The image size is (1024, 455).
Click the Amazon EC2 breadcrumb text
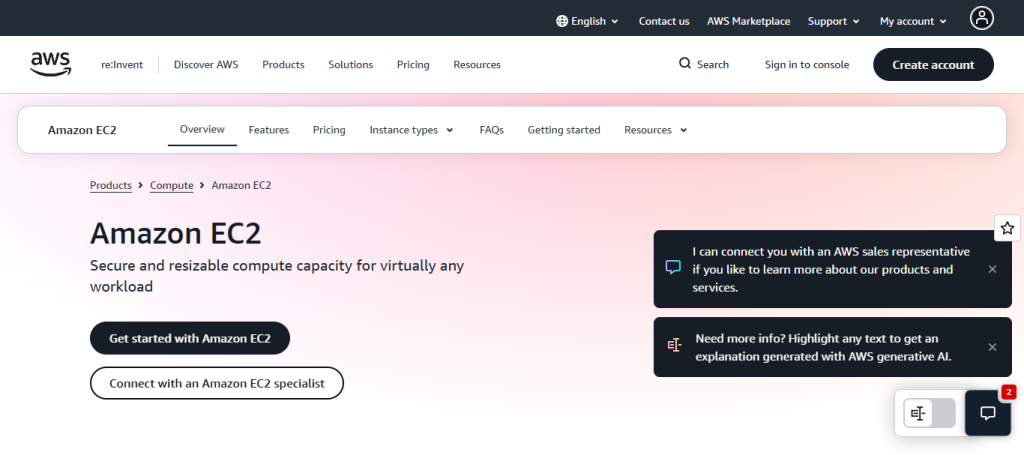pos(242,185)
